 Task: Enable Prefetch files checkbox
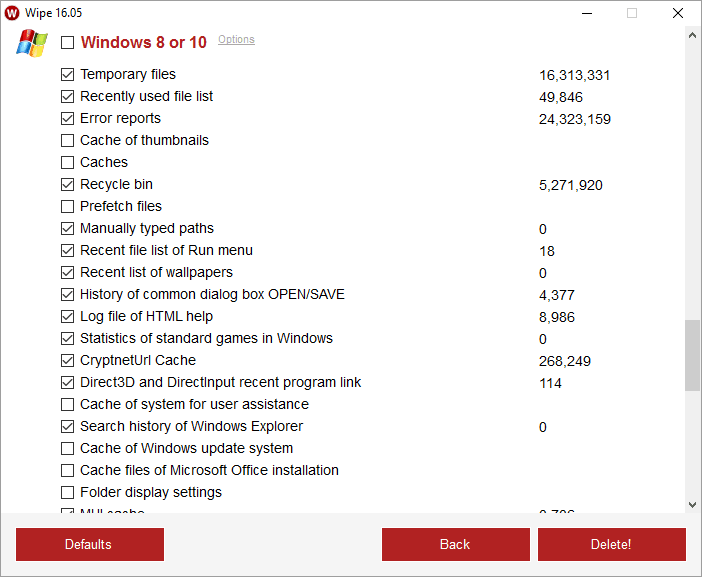click(67, 206)
